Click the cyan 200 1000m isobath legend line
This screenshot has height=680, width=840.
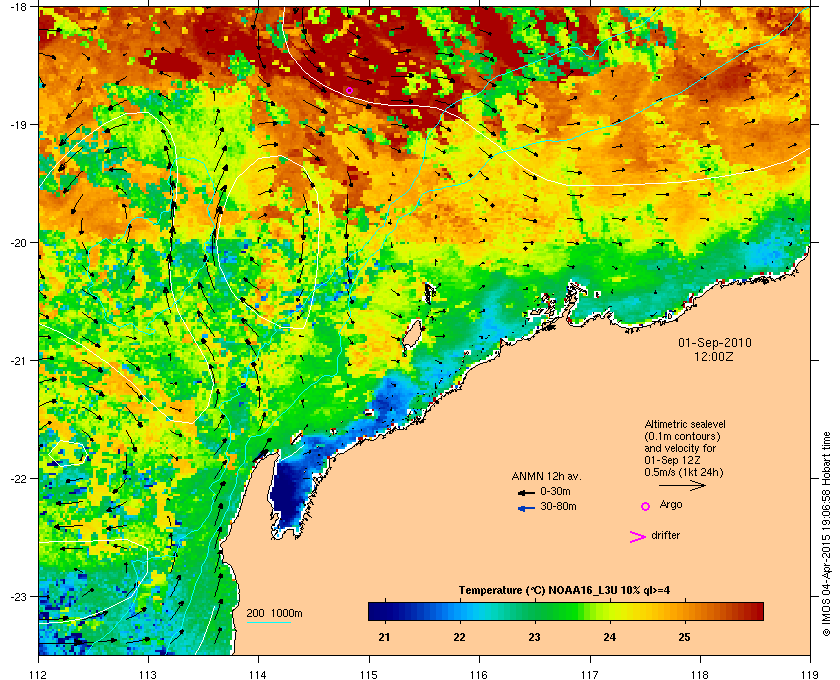tap(268, 622)
